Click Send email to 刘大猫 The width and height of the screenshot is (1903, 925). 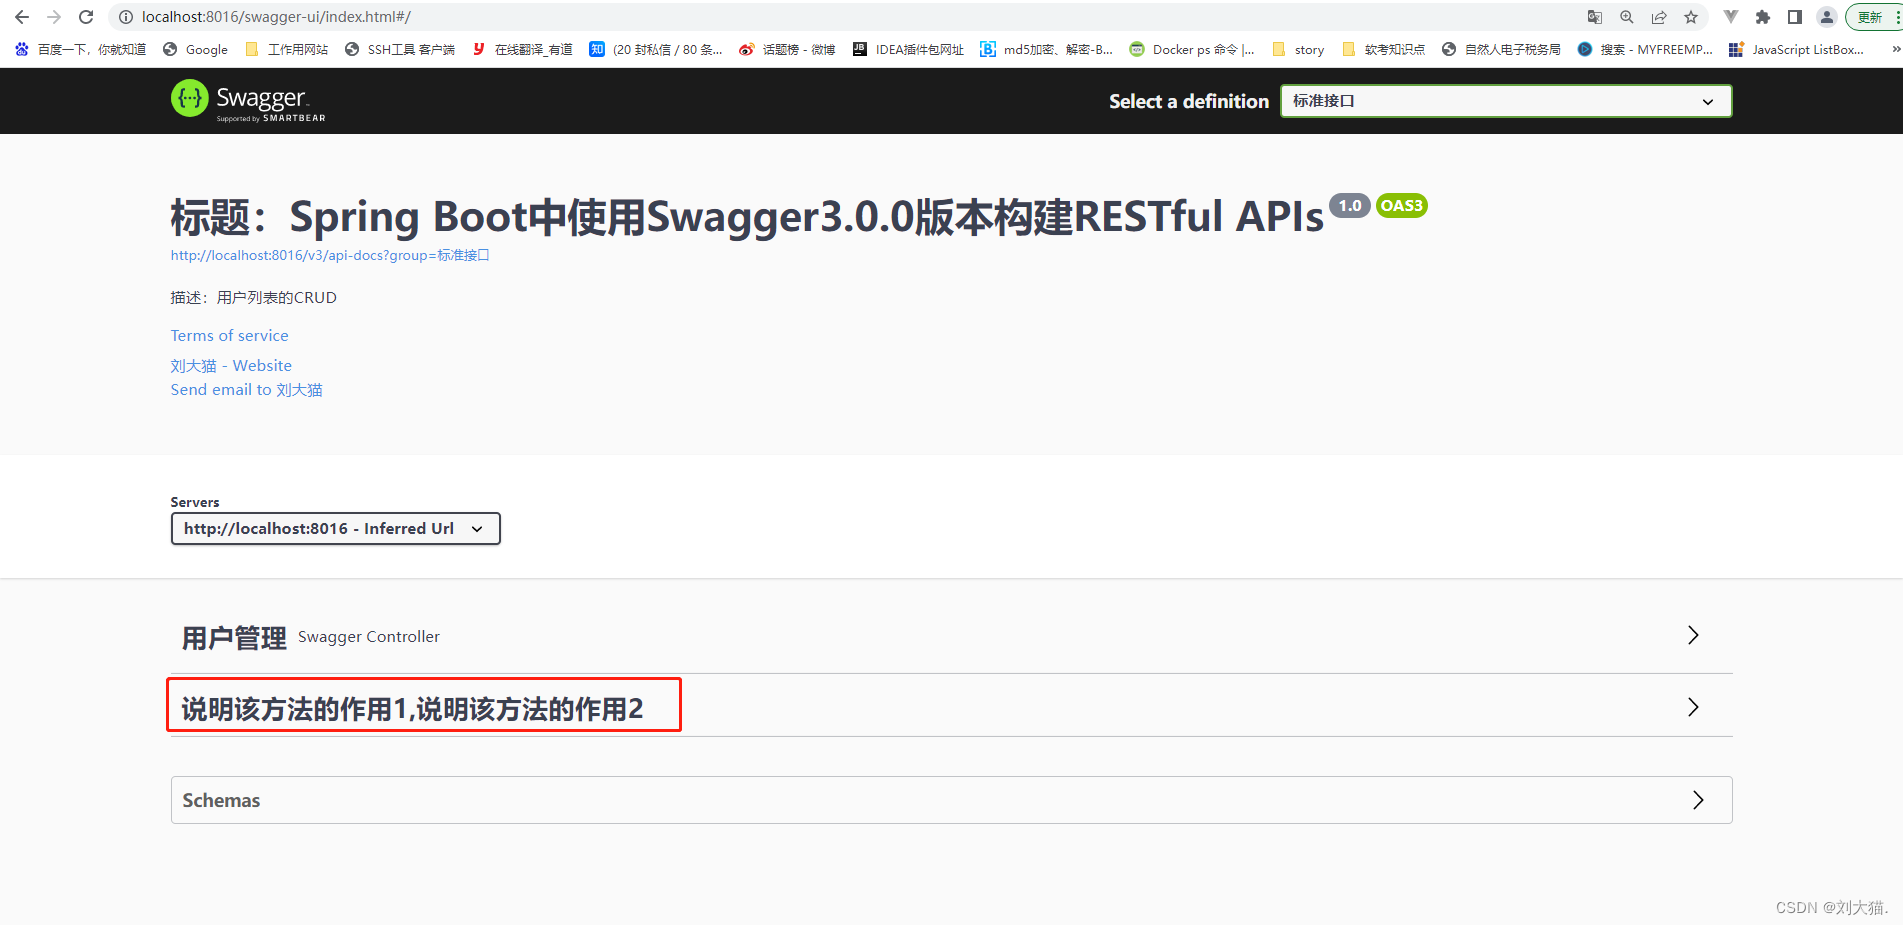pyautogui.click(x=246, y=390)
